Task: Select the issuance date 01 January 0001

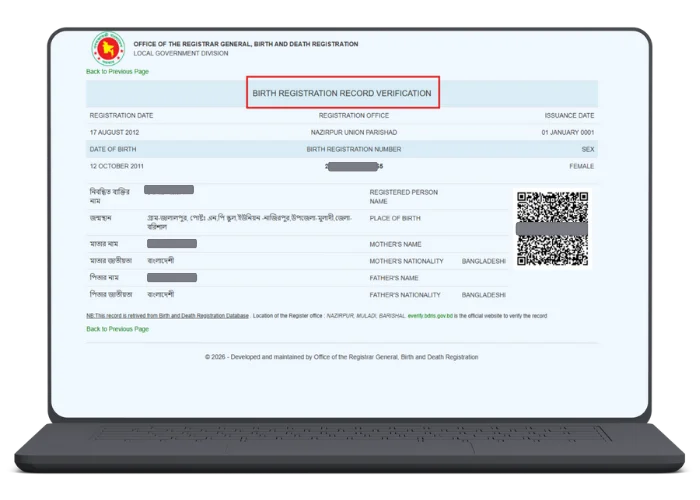Action: (568, 132)
